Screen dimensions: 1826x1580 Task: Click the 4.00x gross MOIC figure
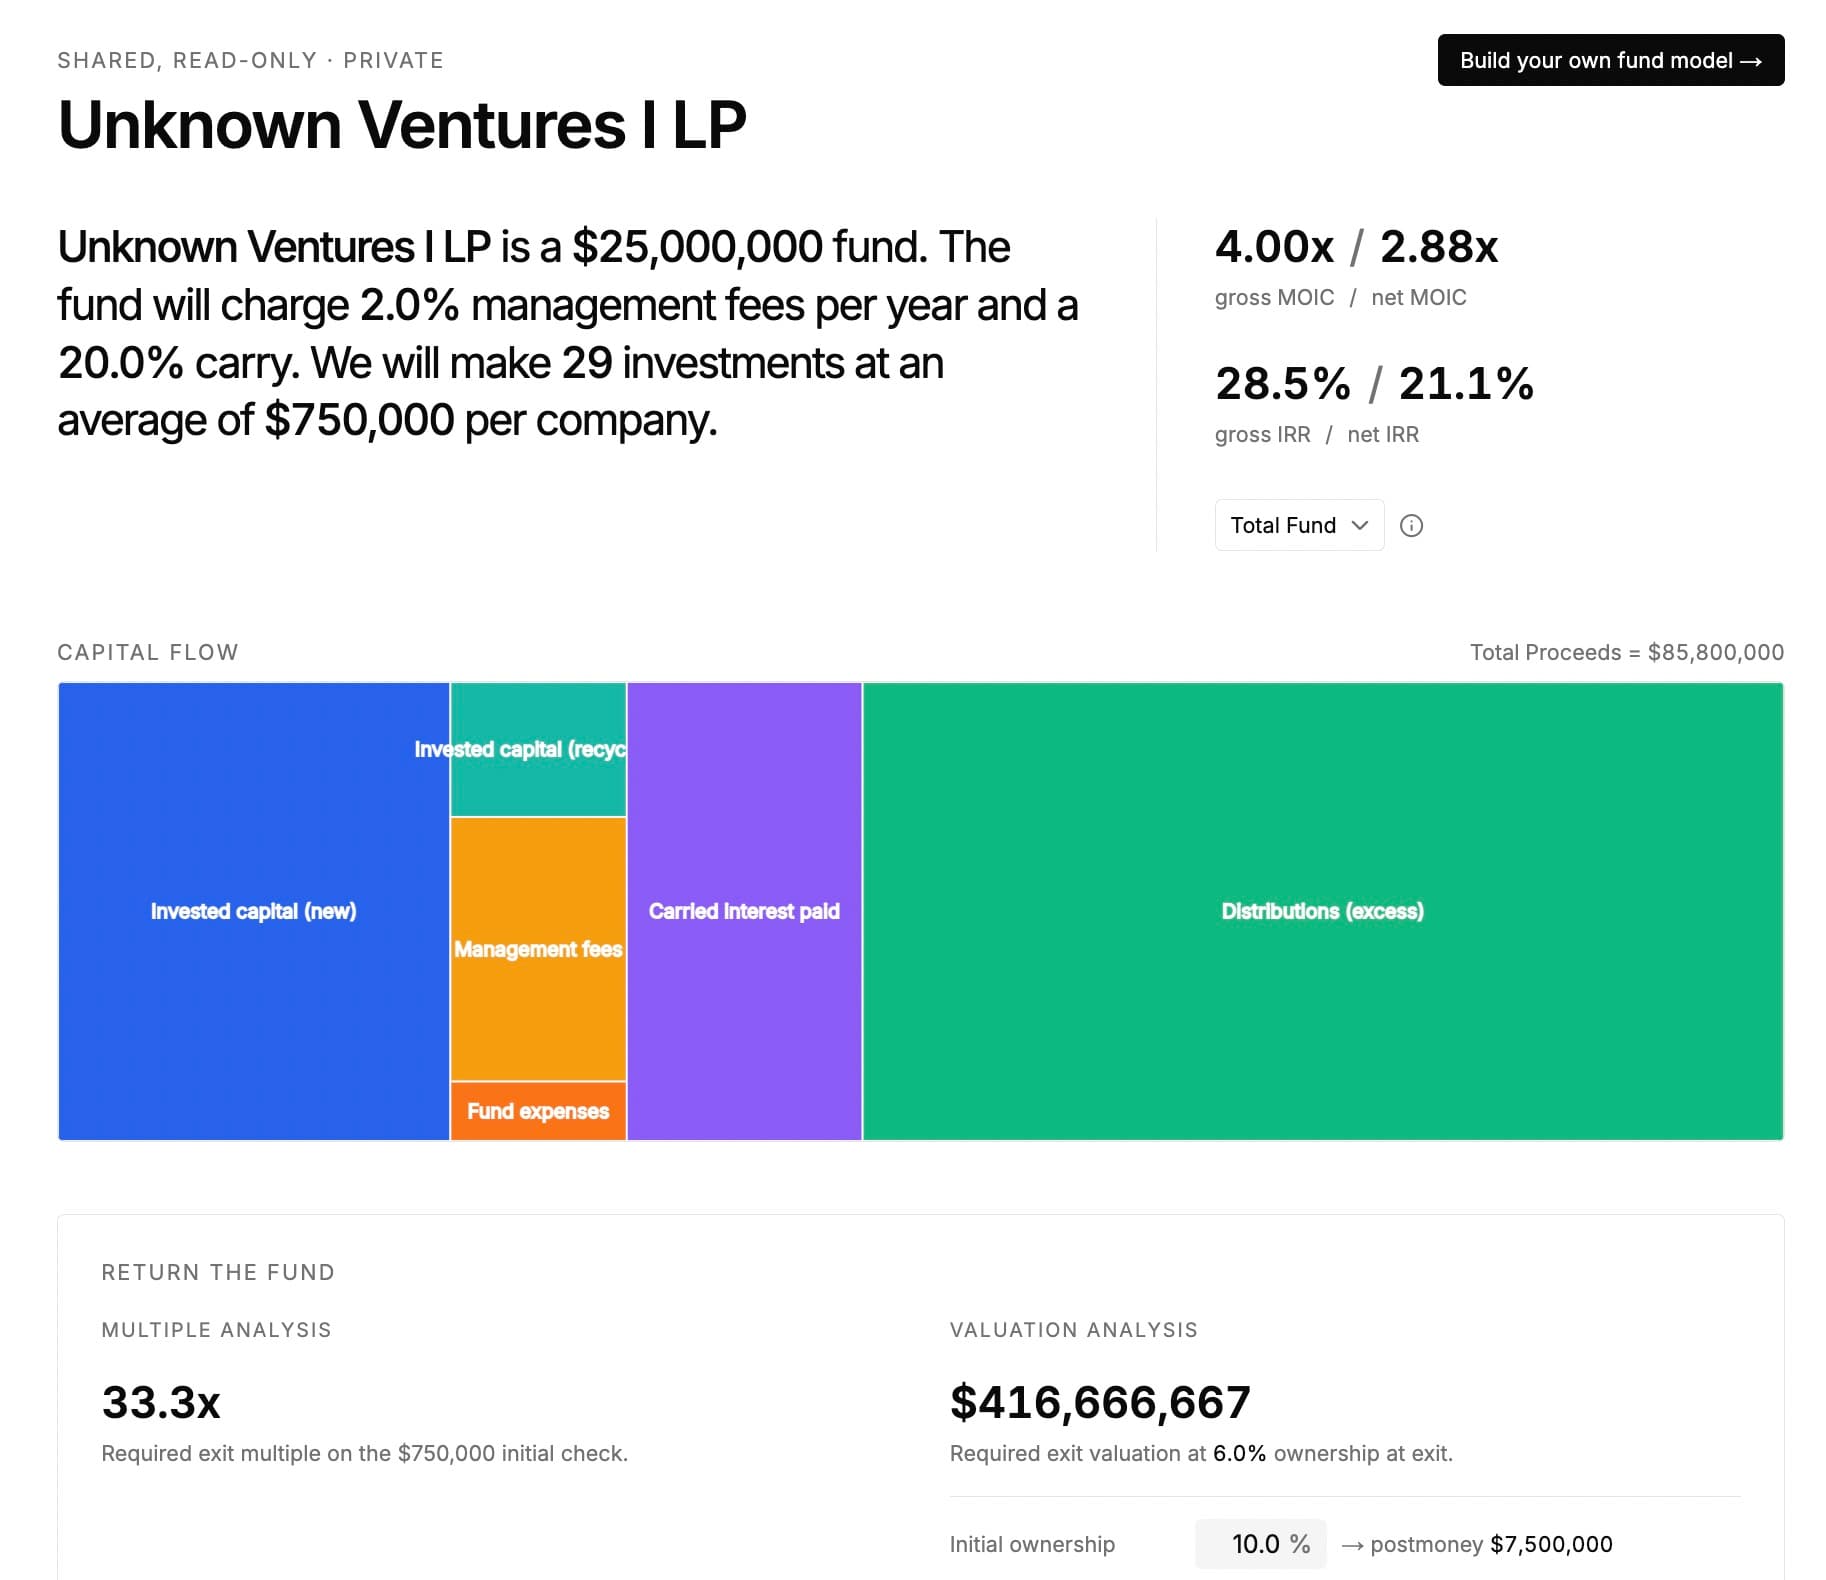[1274, 247]
